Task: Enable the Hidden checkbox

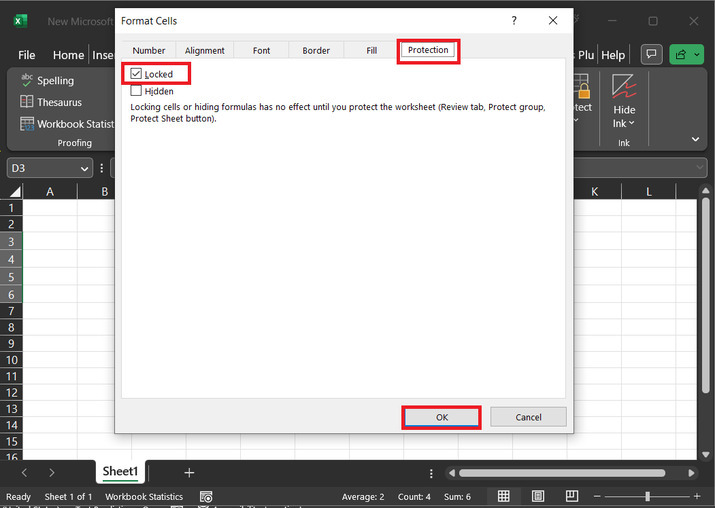Action: 136,91
